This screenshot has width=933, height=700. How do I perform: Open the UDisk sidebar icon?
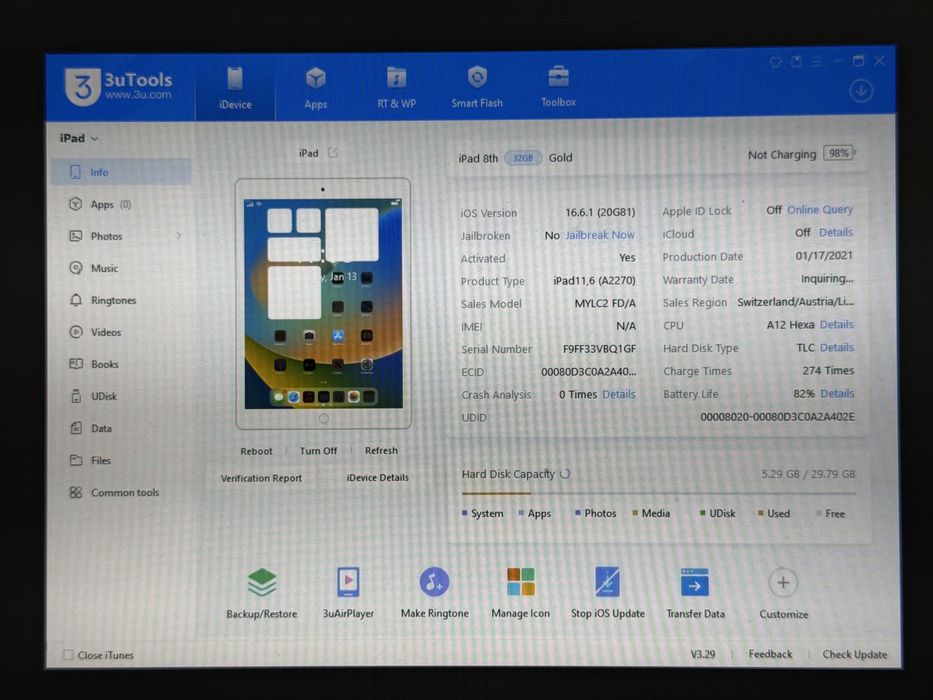point(76,396)
